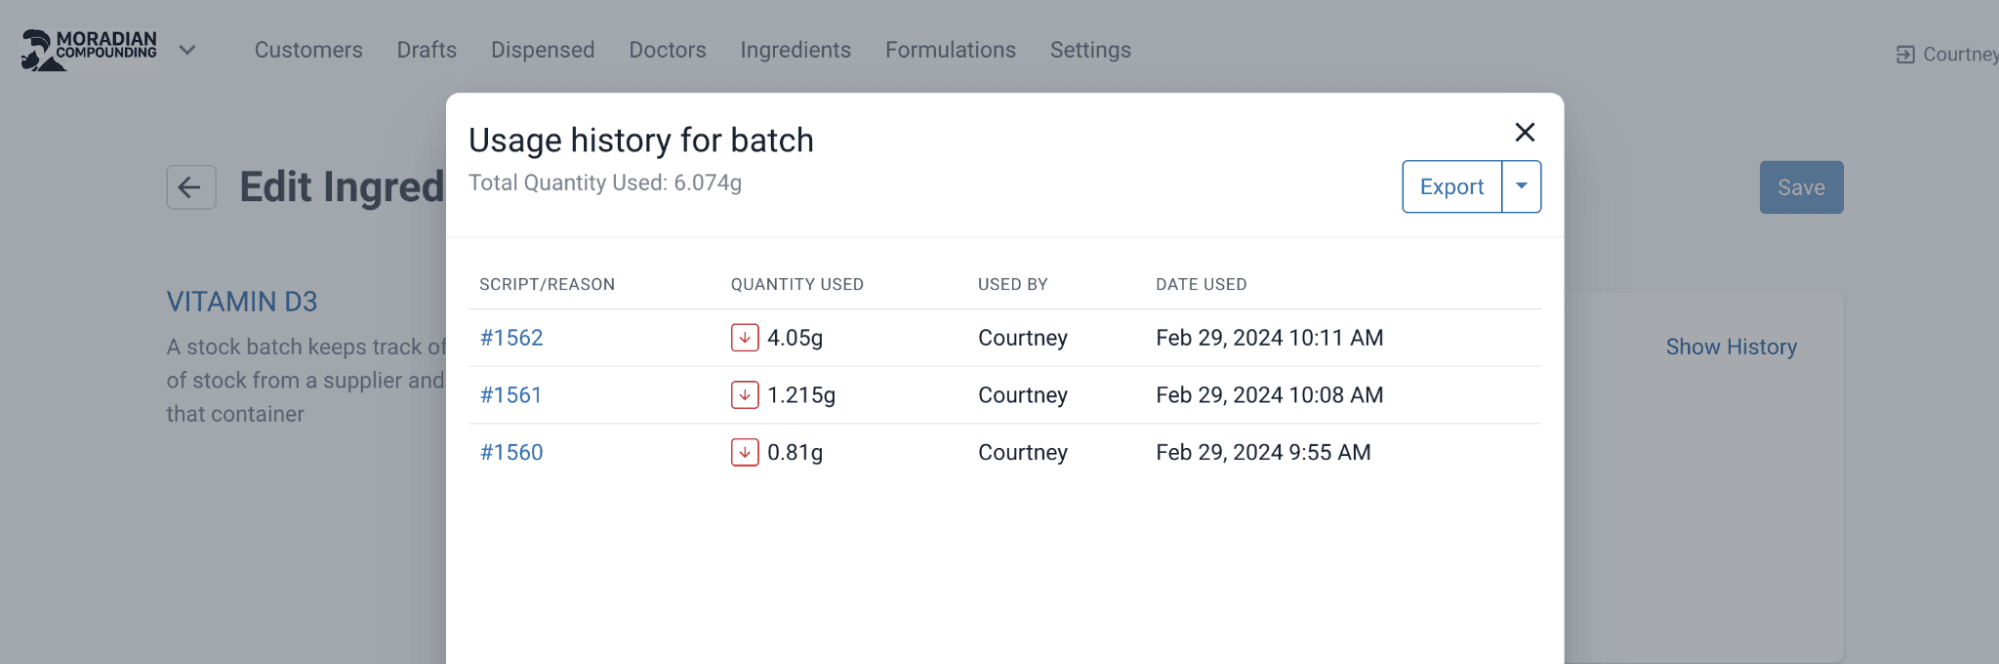
Task: Open the Customers menu
Action: click(308, 50)
